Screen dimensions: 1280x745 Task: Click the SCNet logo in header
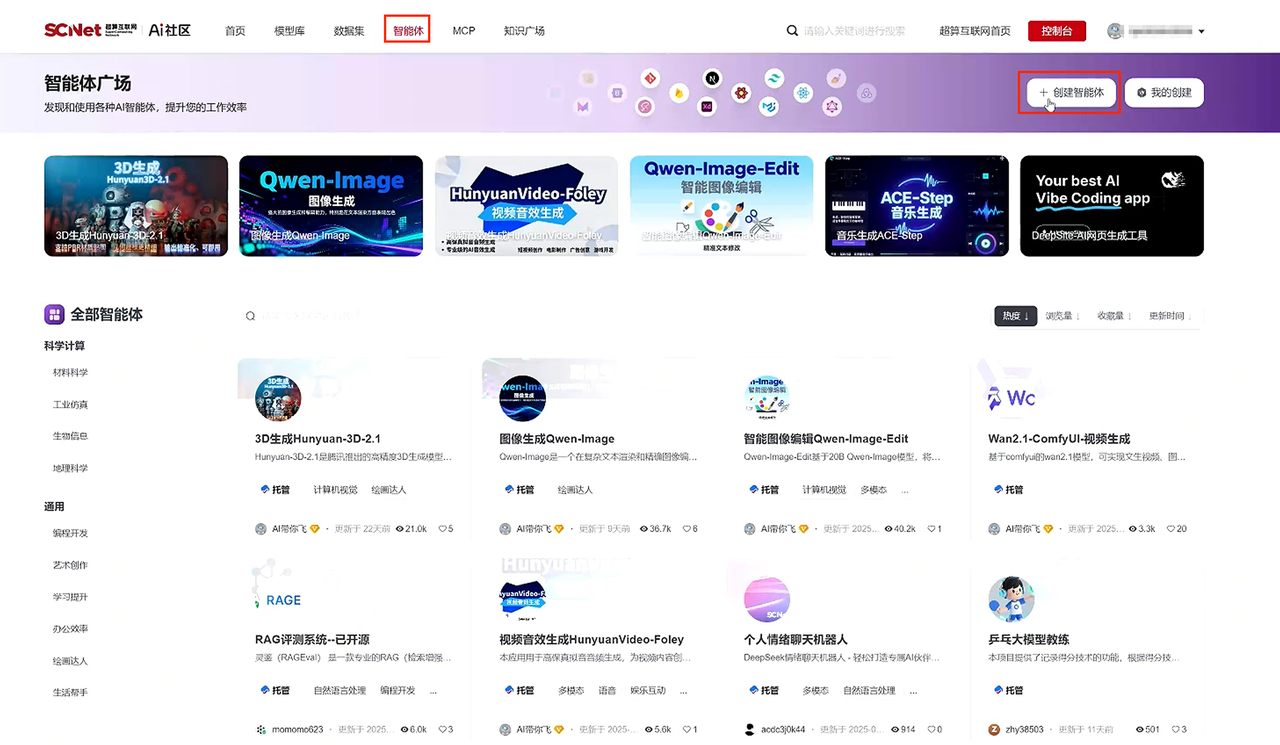click(88, 30)
